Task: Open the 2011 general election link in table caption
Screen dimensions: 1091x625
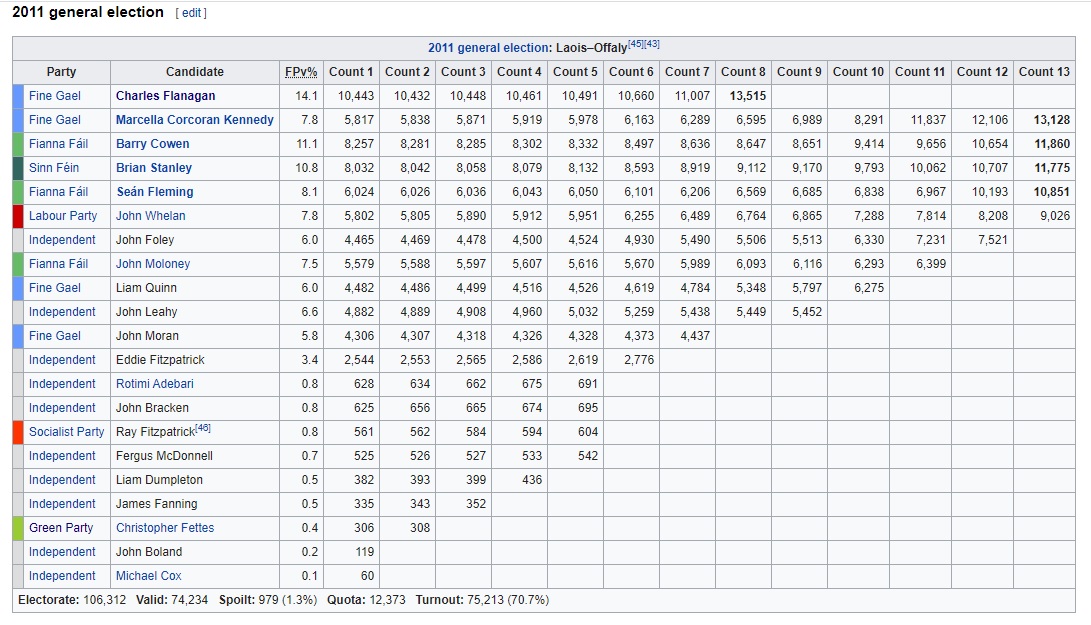Action: click(x=488, y=47)
